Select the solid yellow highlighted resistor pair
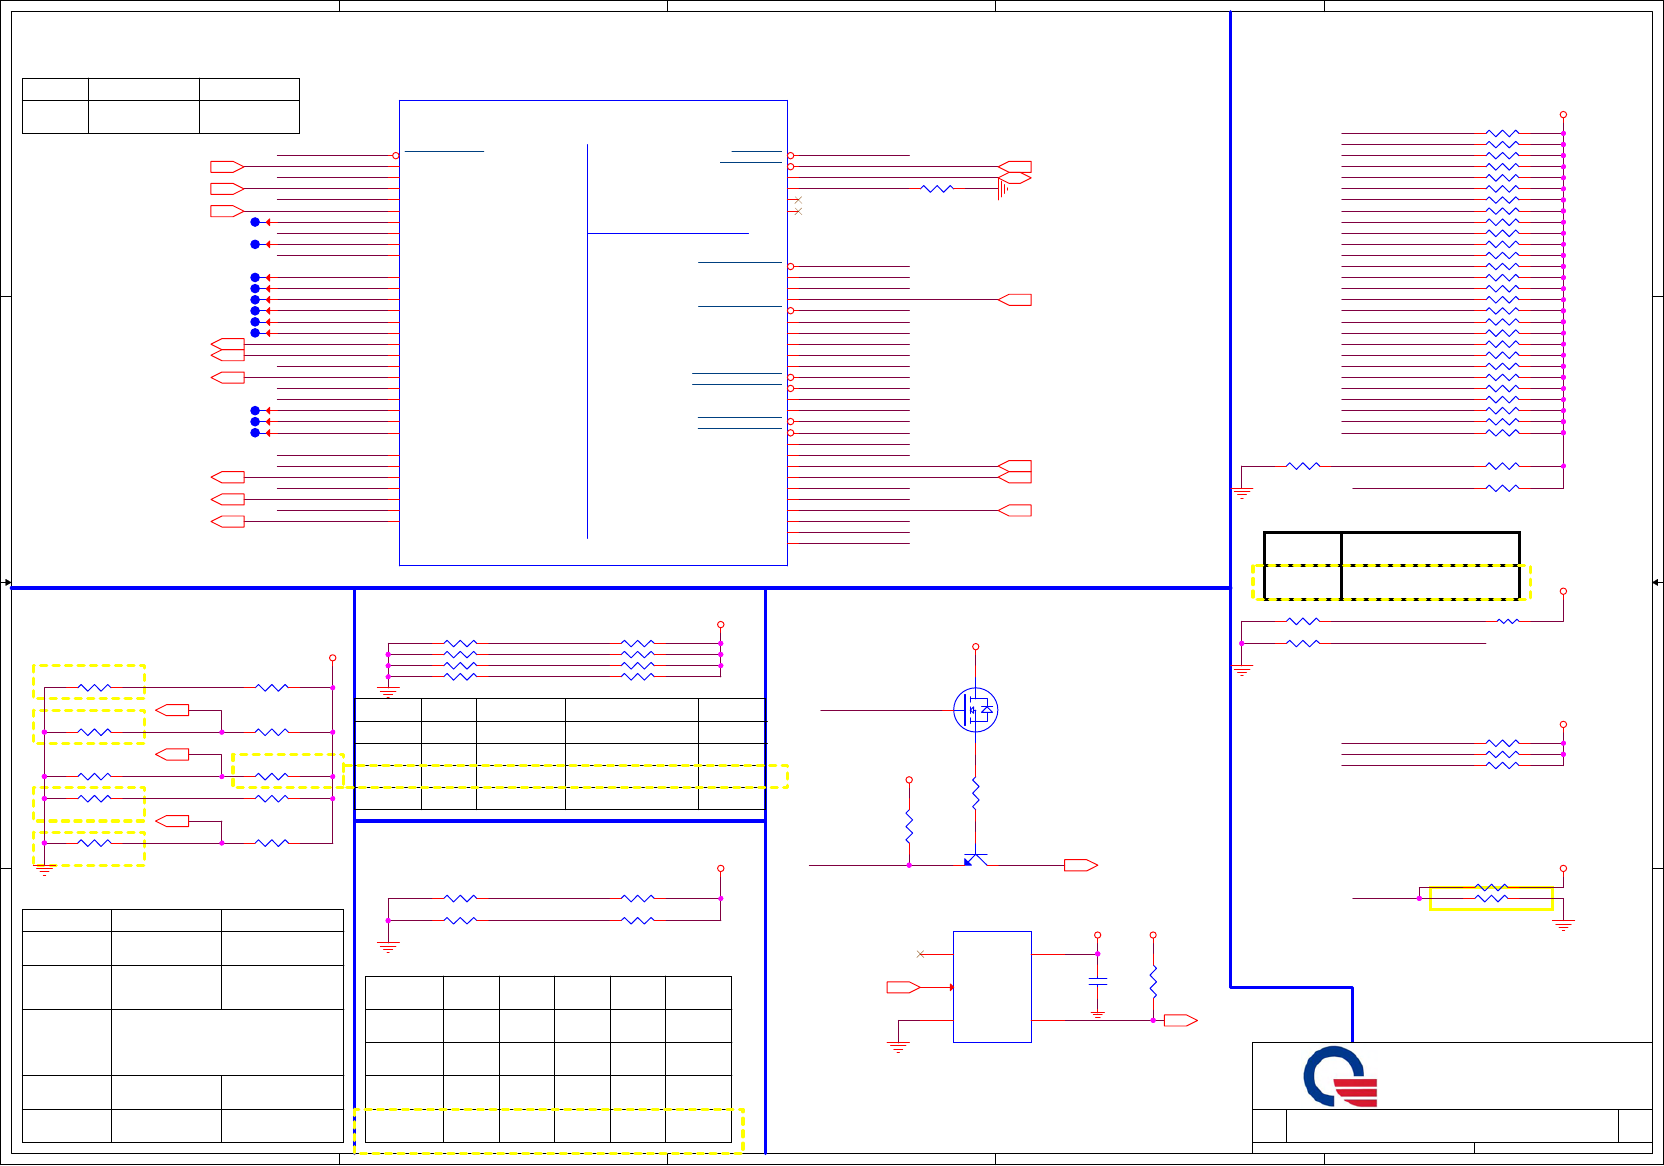The image size is (1664, 1166). tap(1491, 898)
